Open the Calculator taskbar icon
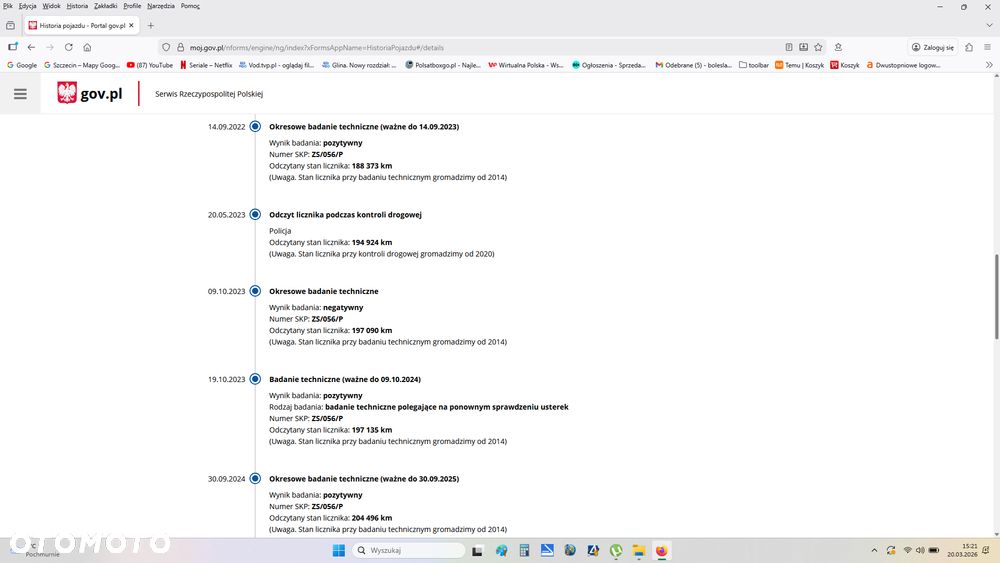This screenshot has width=1000, height=563. (x=524, y=550)
